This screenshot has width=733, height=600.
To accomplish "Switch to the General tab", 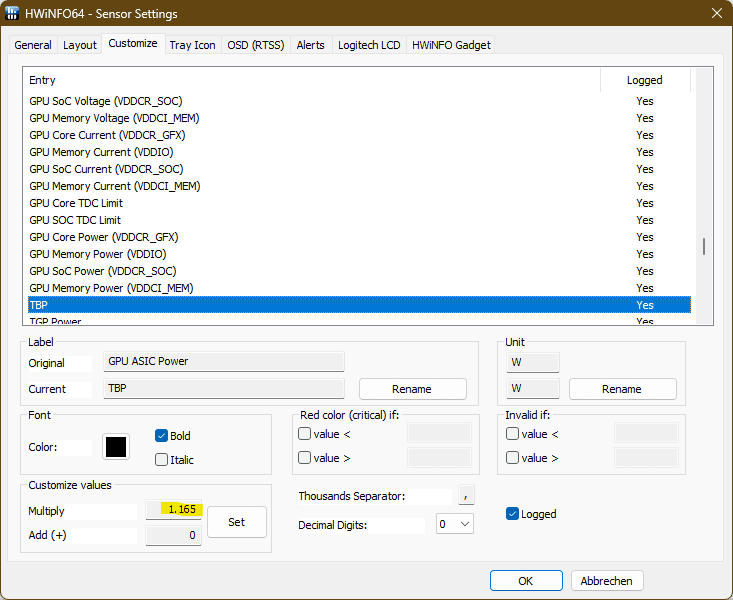I will point(33,45).
